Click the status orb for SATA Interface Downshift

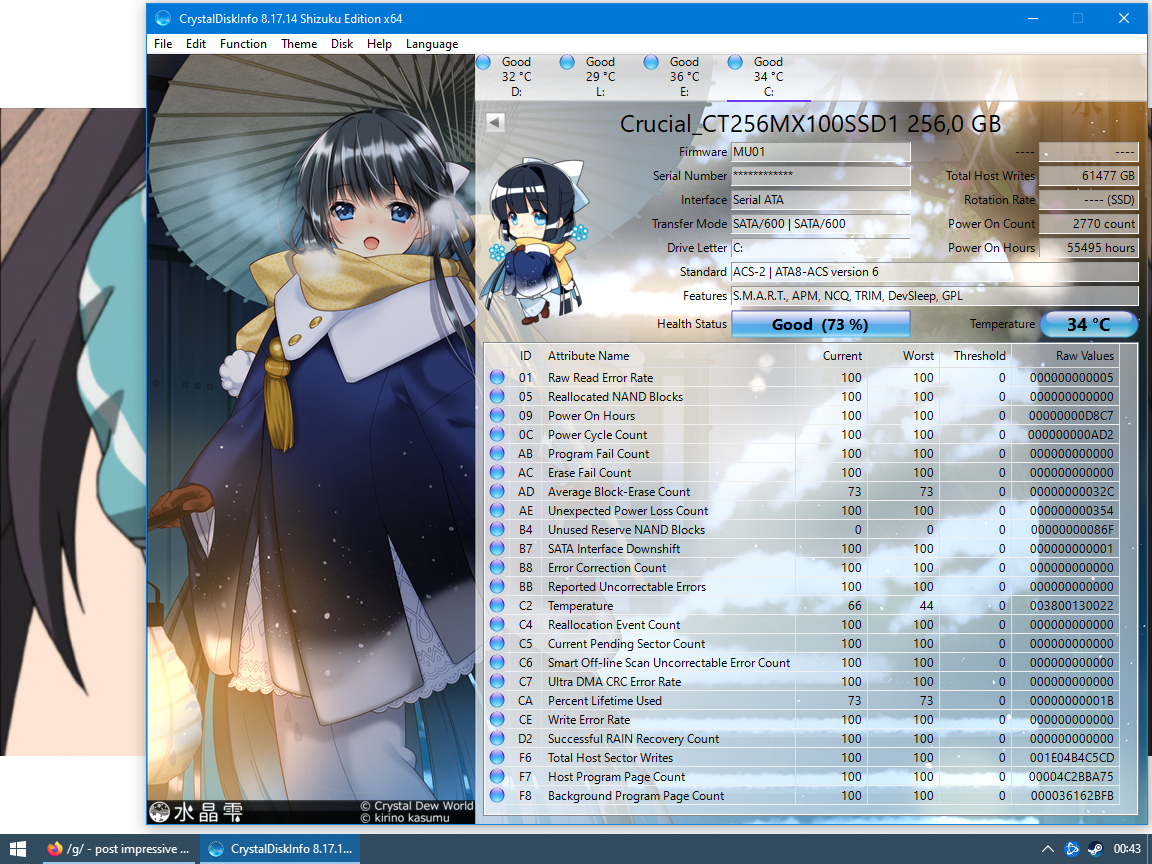(x=497, y=549)
